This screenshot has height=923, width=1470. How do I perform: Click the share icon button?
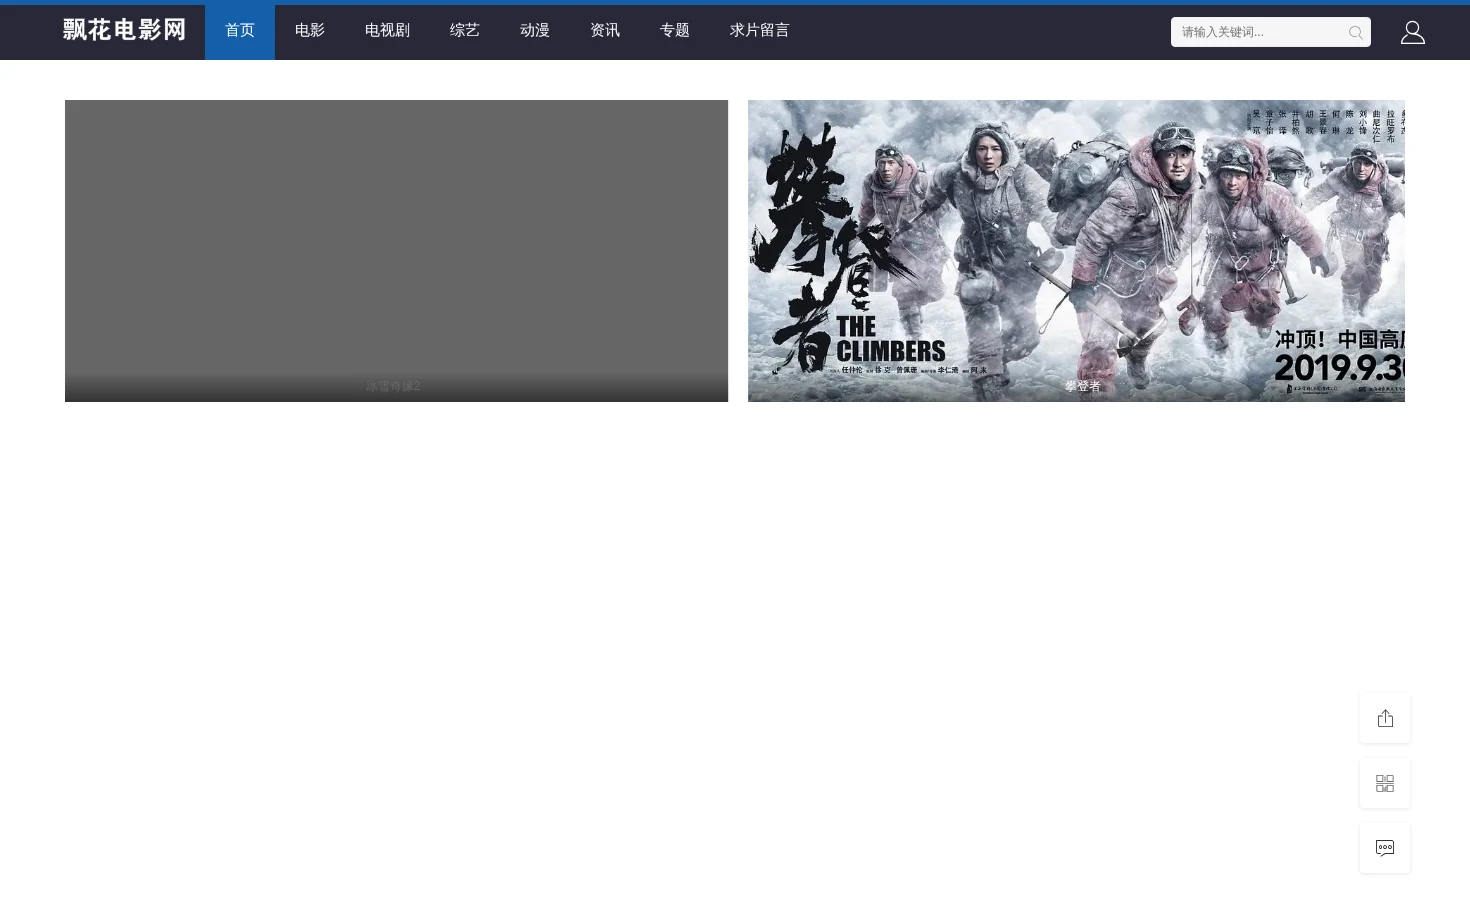tap(1385, 718)
